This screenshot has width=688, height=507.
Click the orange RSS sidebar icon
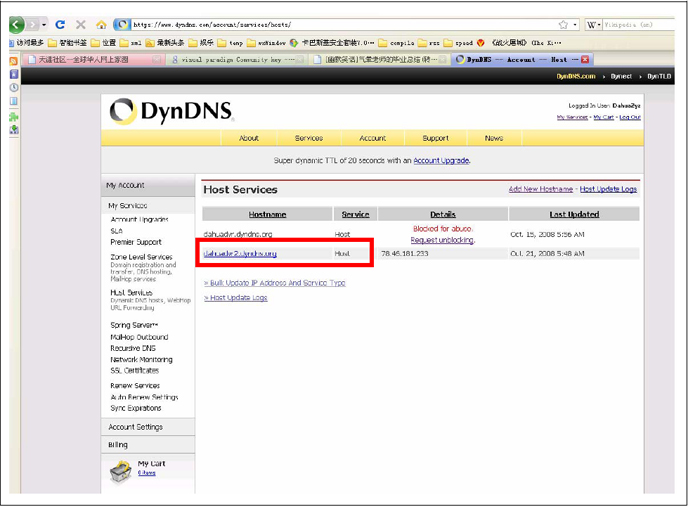14,61
